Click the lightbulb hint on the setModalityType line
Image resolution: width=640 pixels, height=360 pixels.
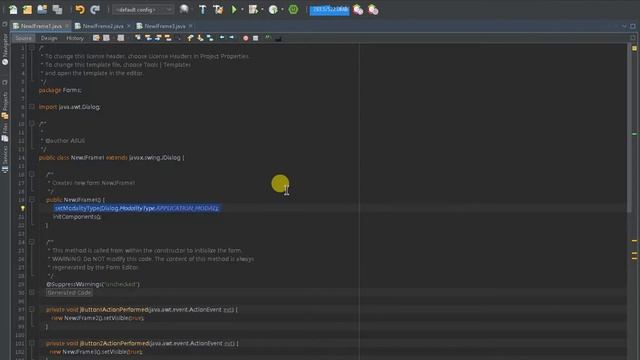click(x=22, y=208)
